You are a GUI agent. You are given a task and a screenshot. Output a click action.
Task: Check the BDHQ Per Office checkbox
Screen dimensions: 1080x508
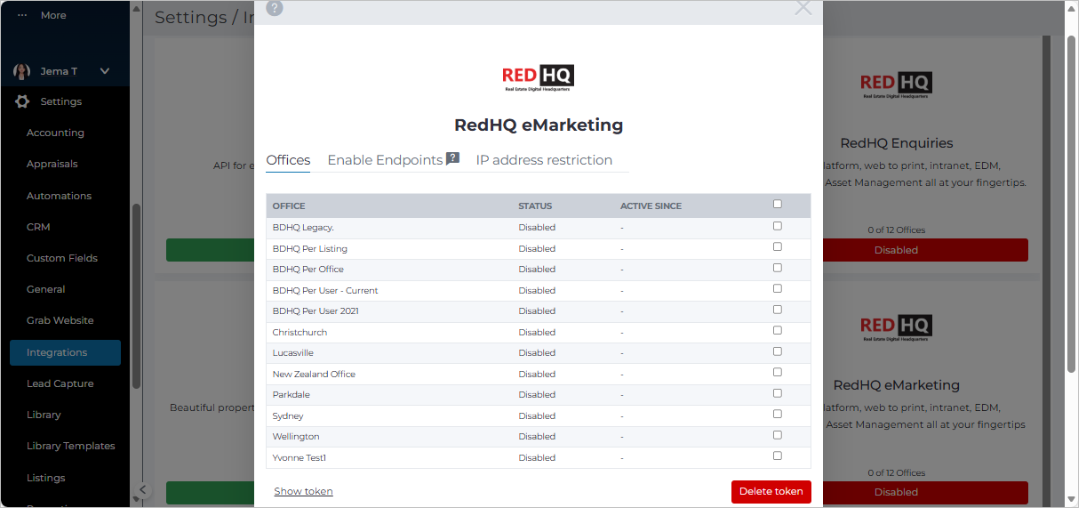tap(778, 267)
